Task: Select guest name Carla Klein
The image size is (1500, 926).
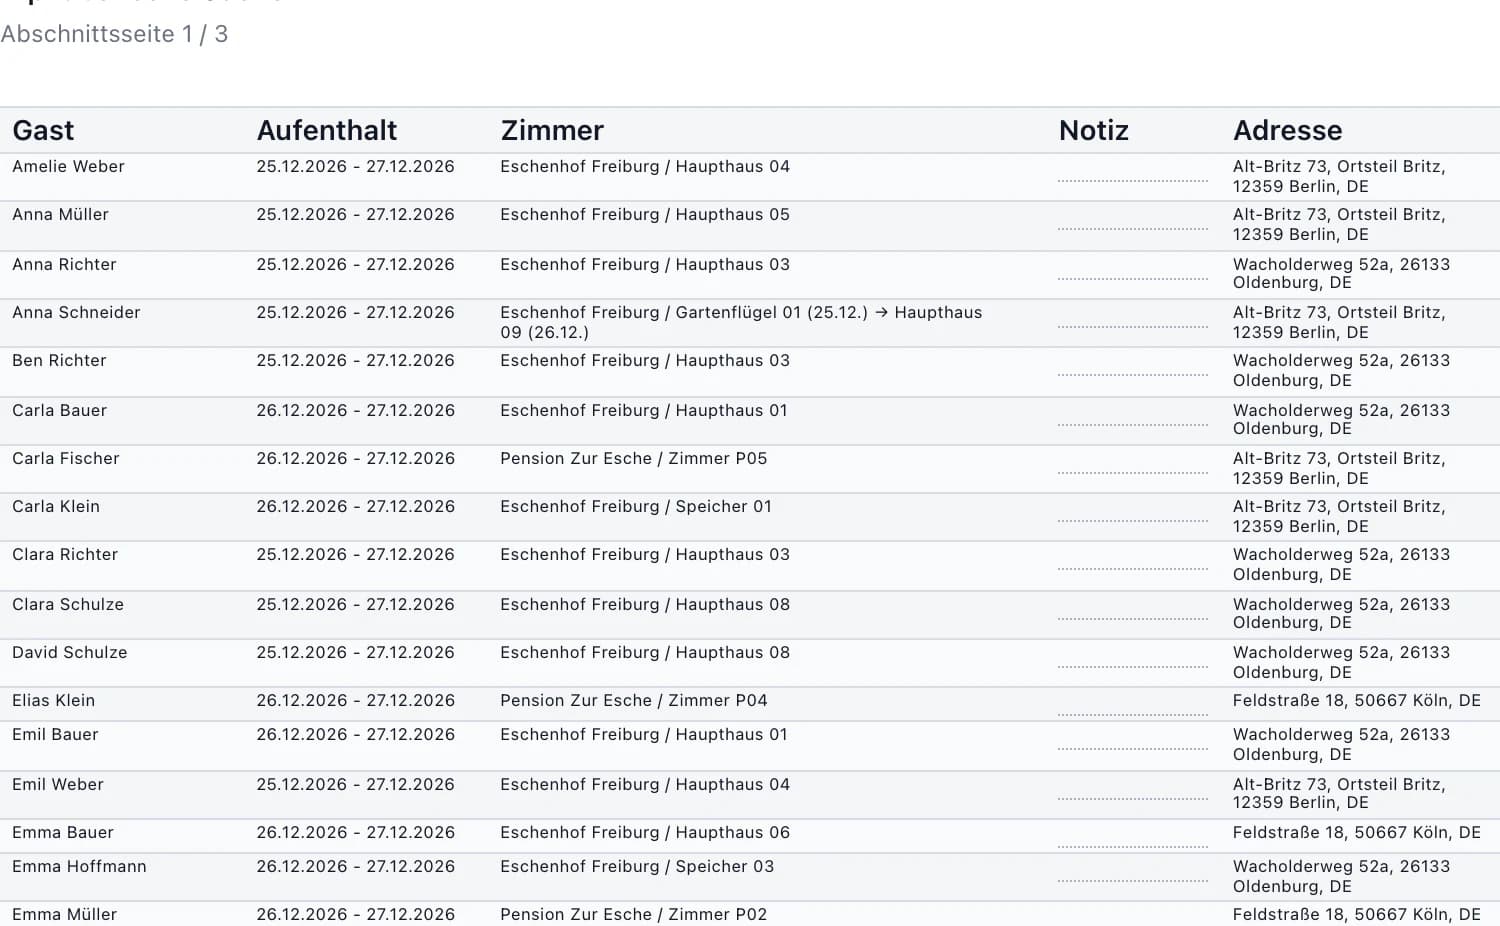Action: [x=56, y=507]
